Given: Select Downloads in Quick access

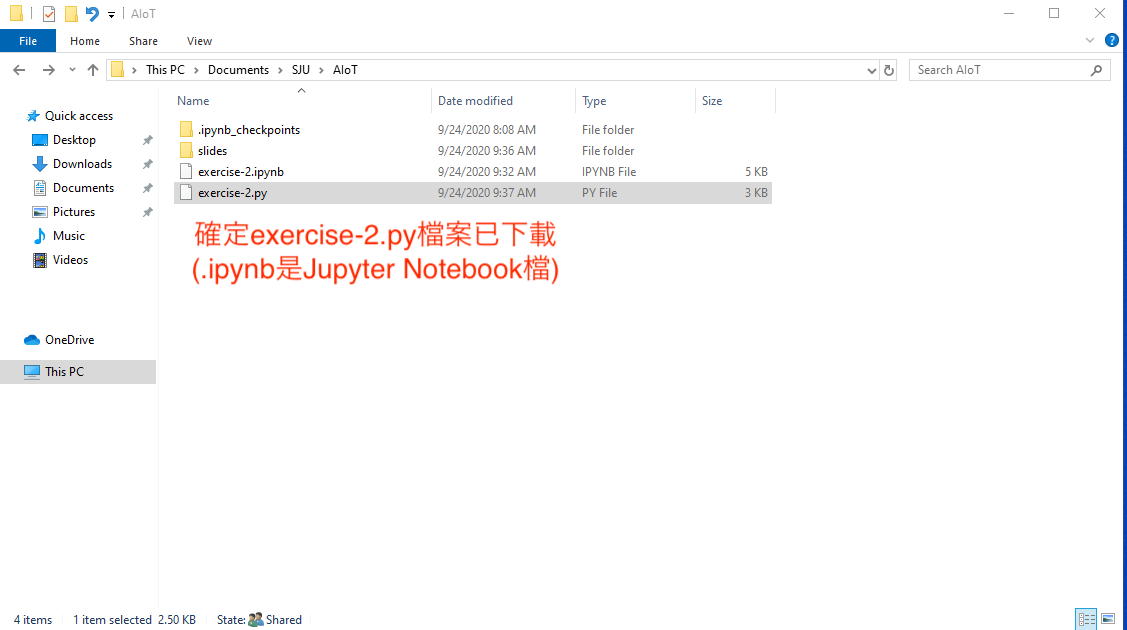Looking at the screenshot, I should 82,164.
